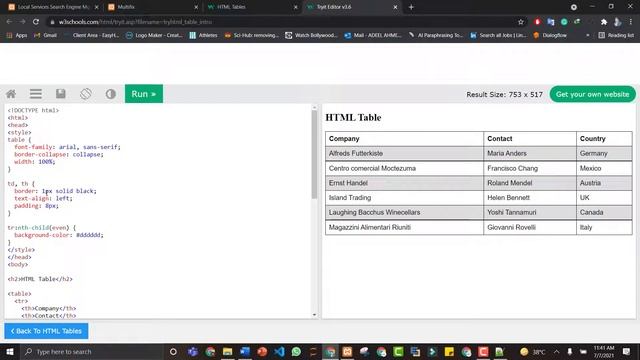Click the w3schools address bar

(x=282, y=22)
